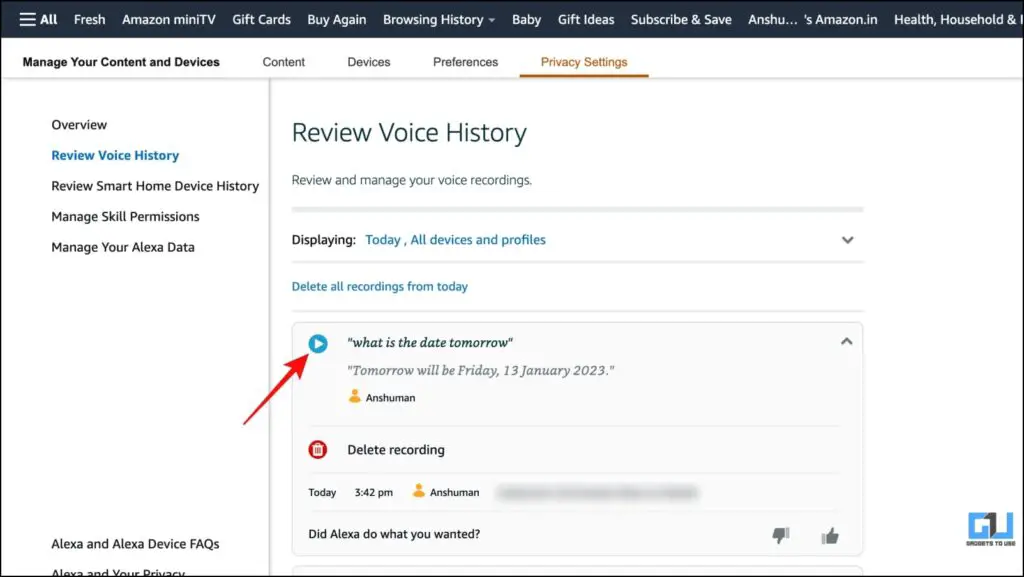Open Alexa and Alexa Device FAQs
Image resolution: width=1024 pixels, height=577 pixels.
click(135, 544)
